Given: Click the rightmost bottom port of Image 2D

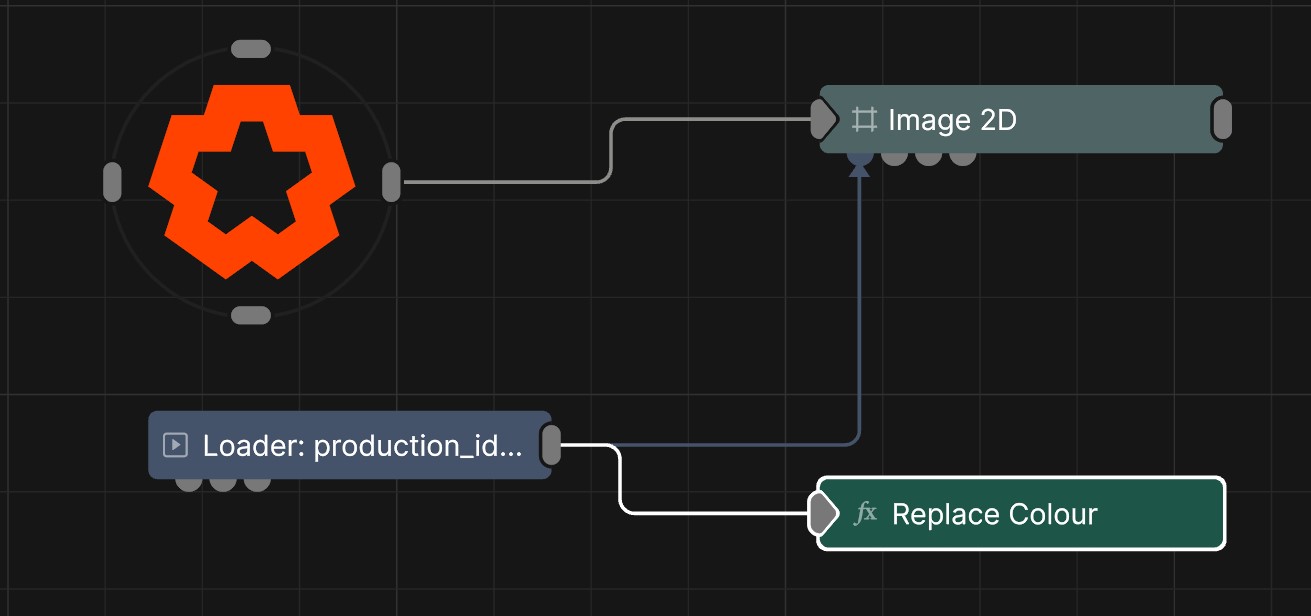Looking at the screenshot, I should pos(962,157).
